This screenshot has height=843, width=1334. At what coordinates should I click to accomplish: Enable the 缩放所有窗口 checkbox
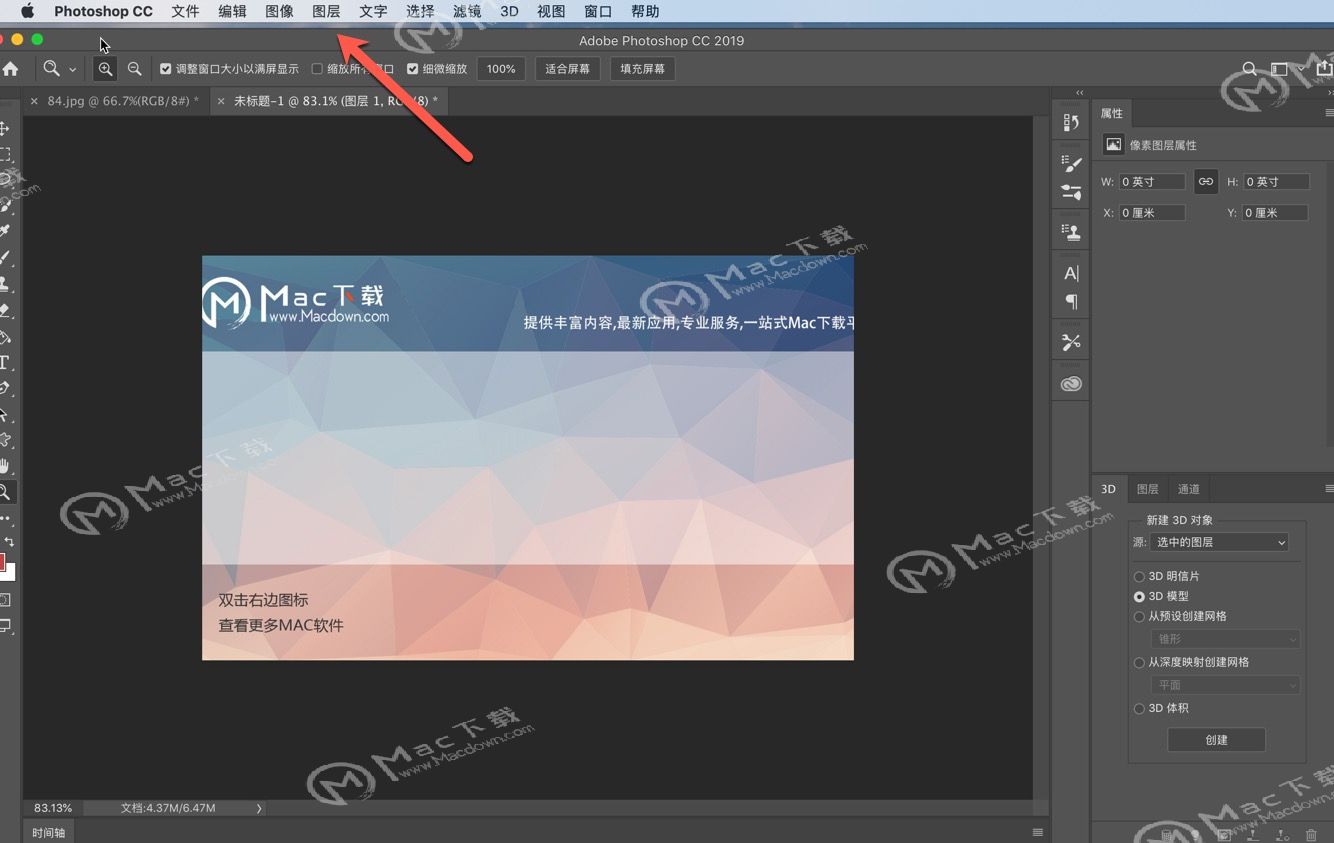click(317, 69)
